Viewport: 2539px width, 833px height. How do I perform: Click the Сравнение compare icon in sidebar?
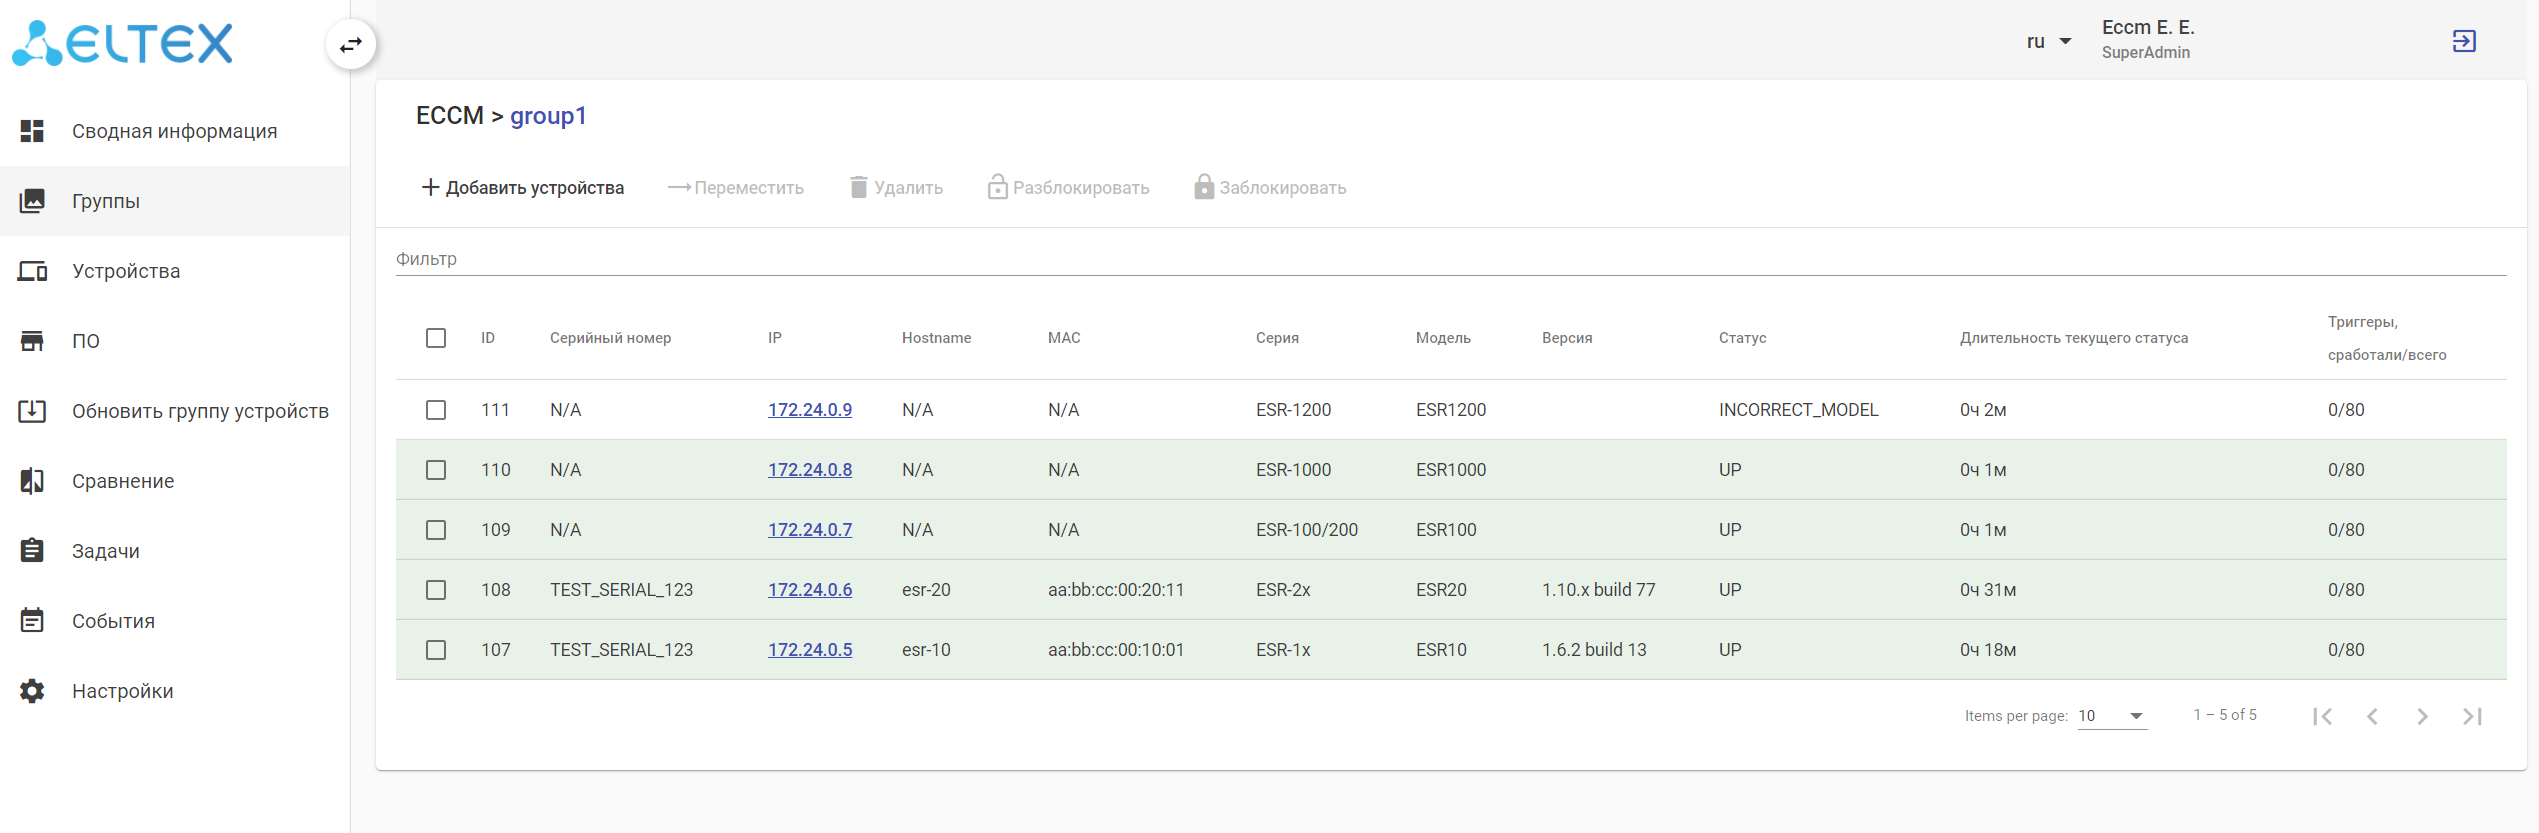[32, 481]
